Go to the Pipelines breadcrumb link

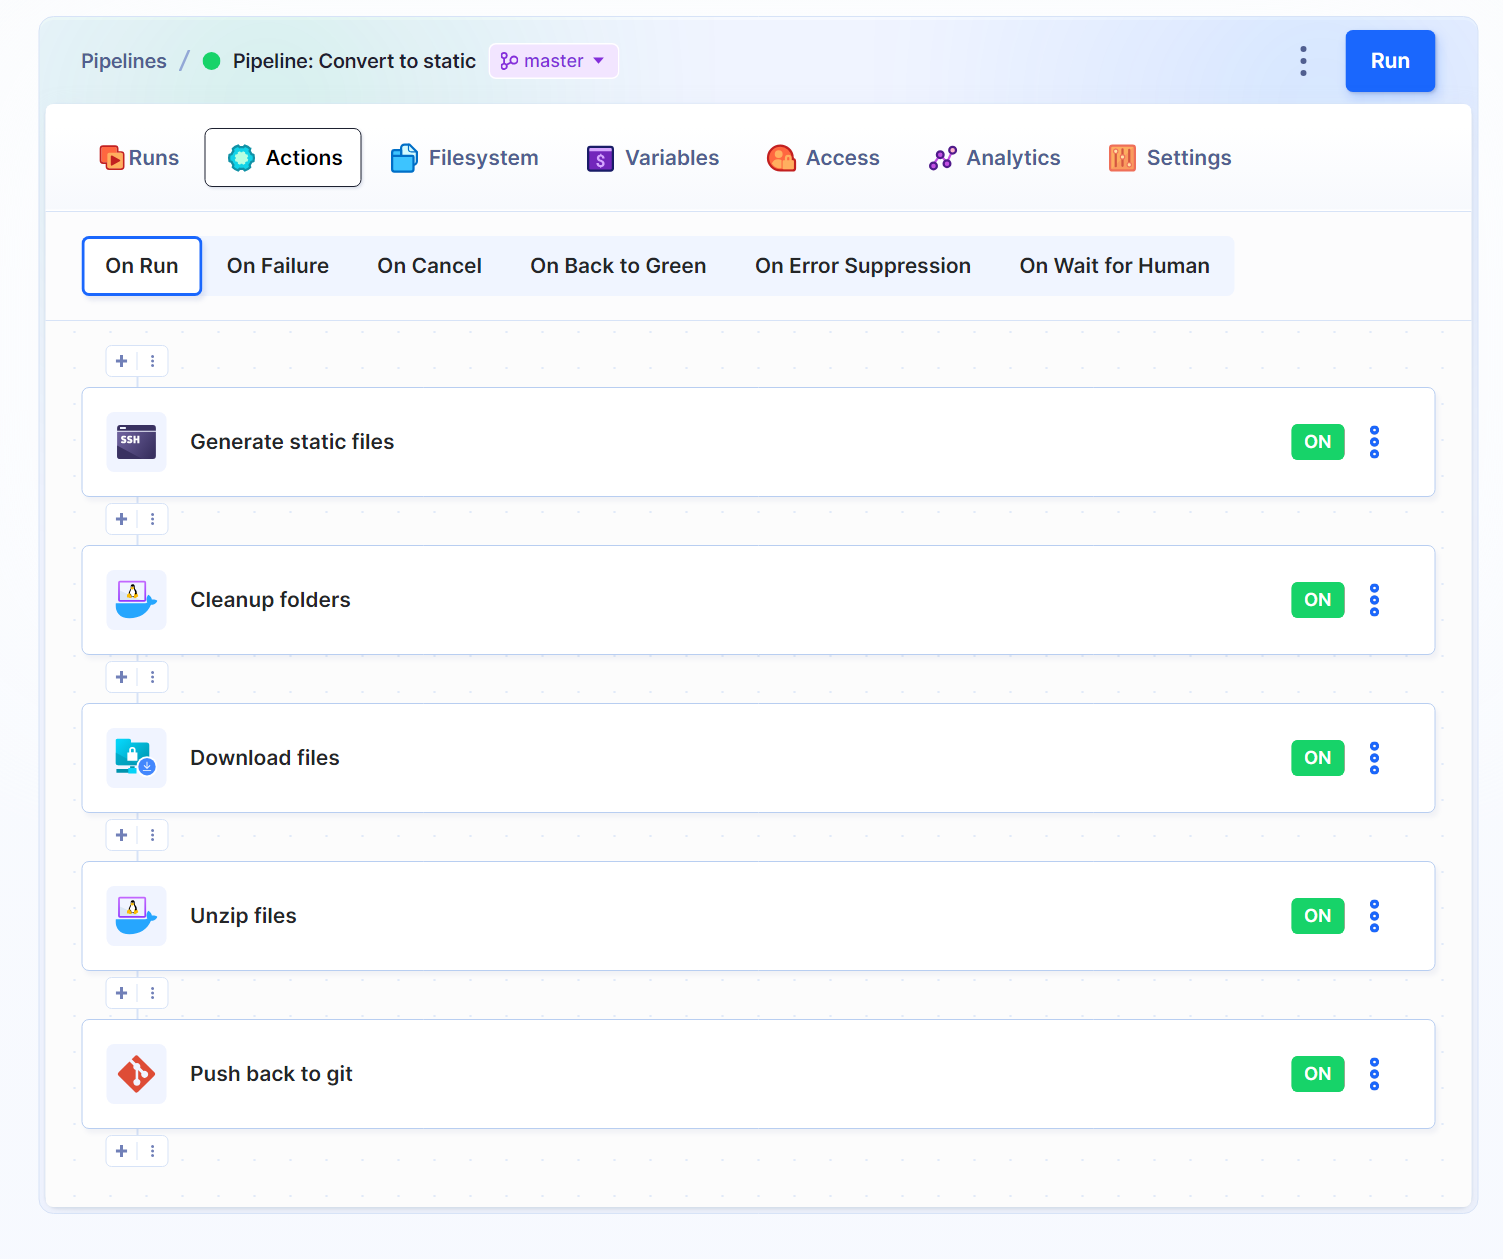pos(124,61)
